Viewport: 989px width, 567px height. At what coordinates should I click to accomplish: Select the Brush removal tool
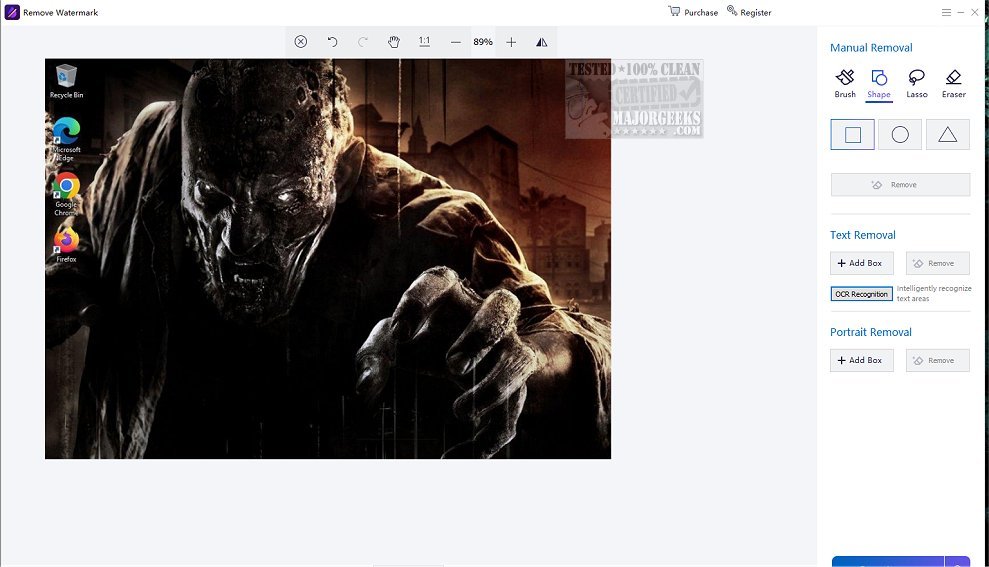tap(845, 84)
